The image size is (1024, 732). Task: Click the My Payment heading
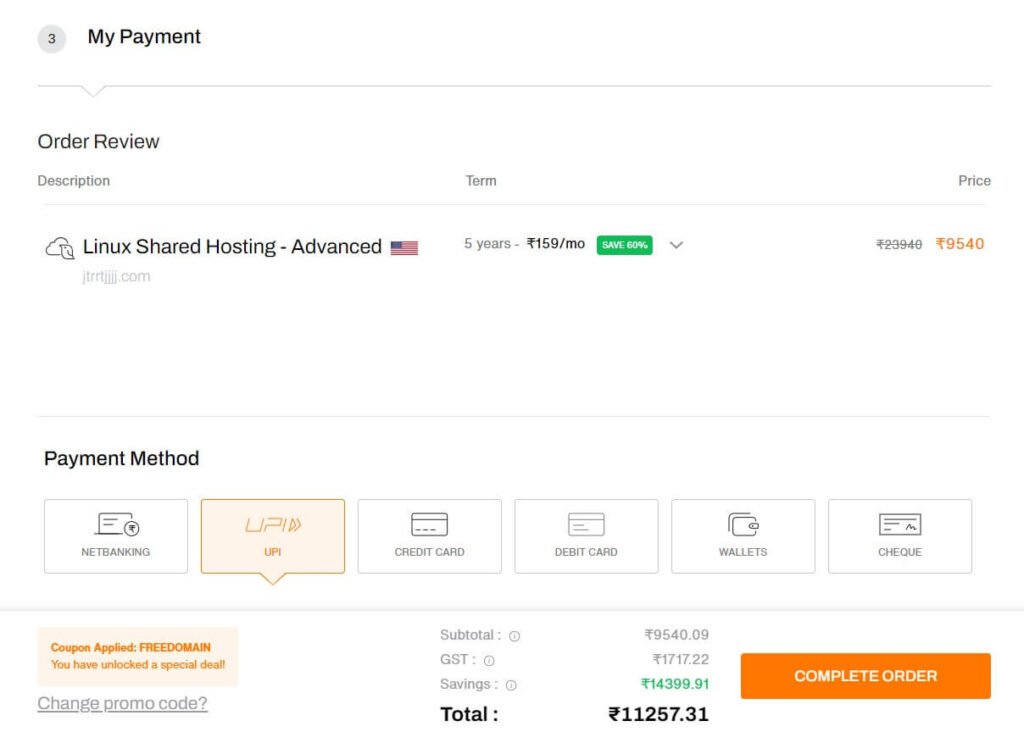pos(144,37)
